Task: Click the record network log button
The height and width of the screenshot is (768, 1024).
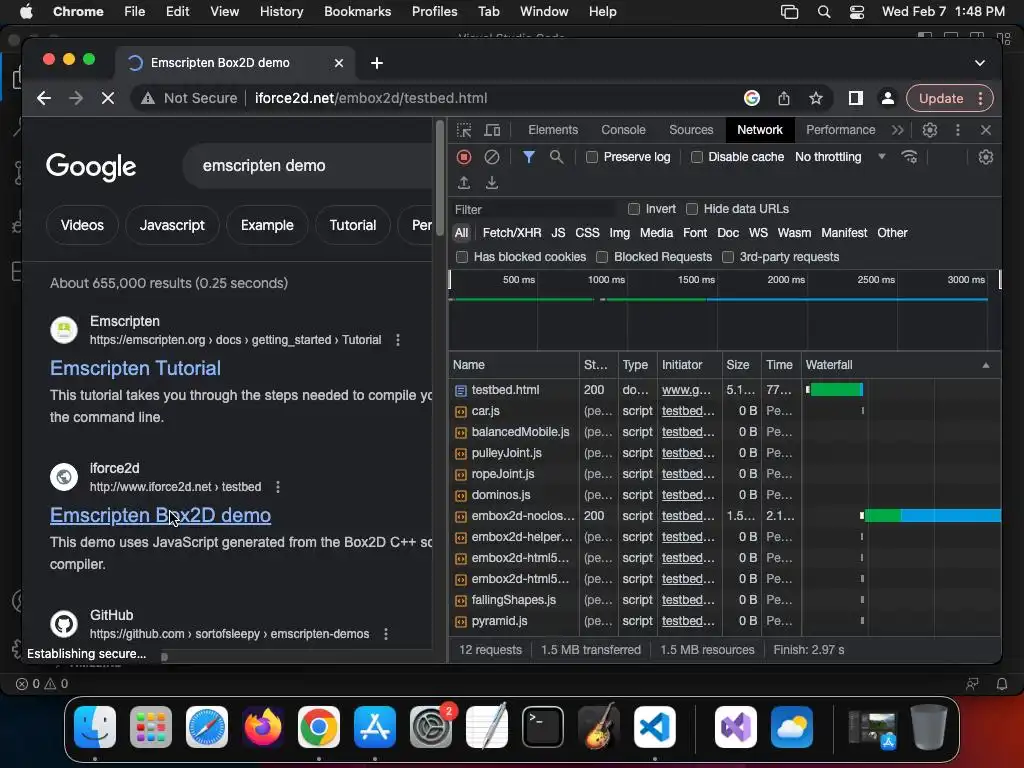Action: point(464,157)
